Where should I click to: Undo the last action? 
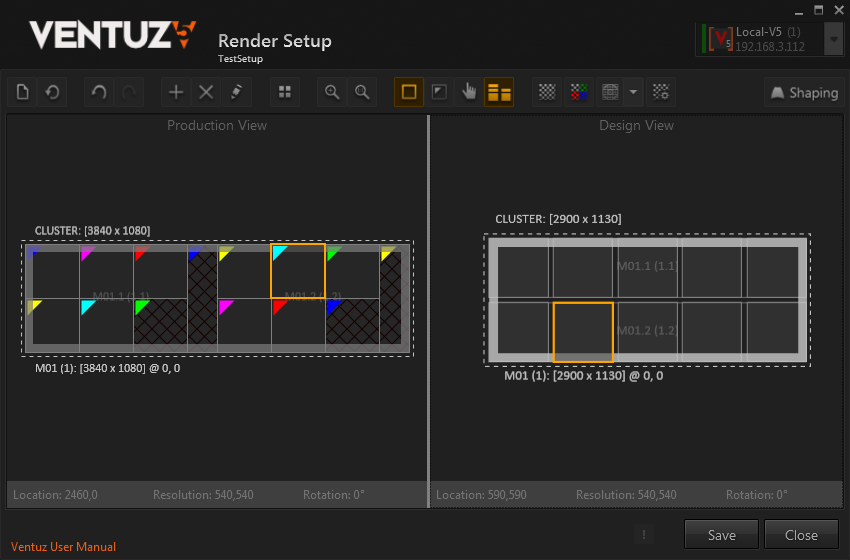pos(98,92)
